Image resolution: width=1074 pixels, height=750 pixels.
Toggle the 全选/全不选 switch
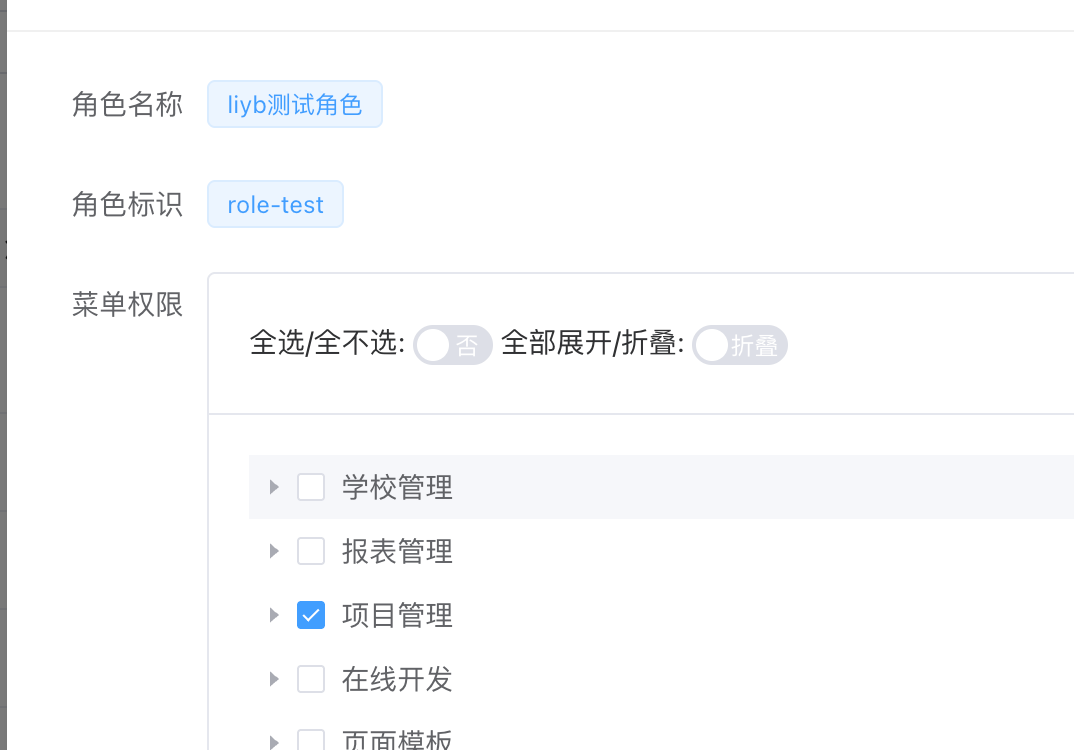pos(452,345)
